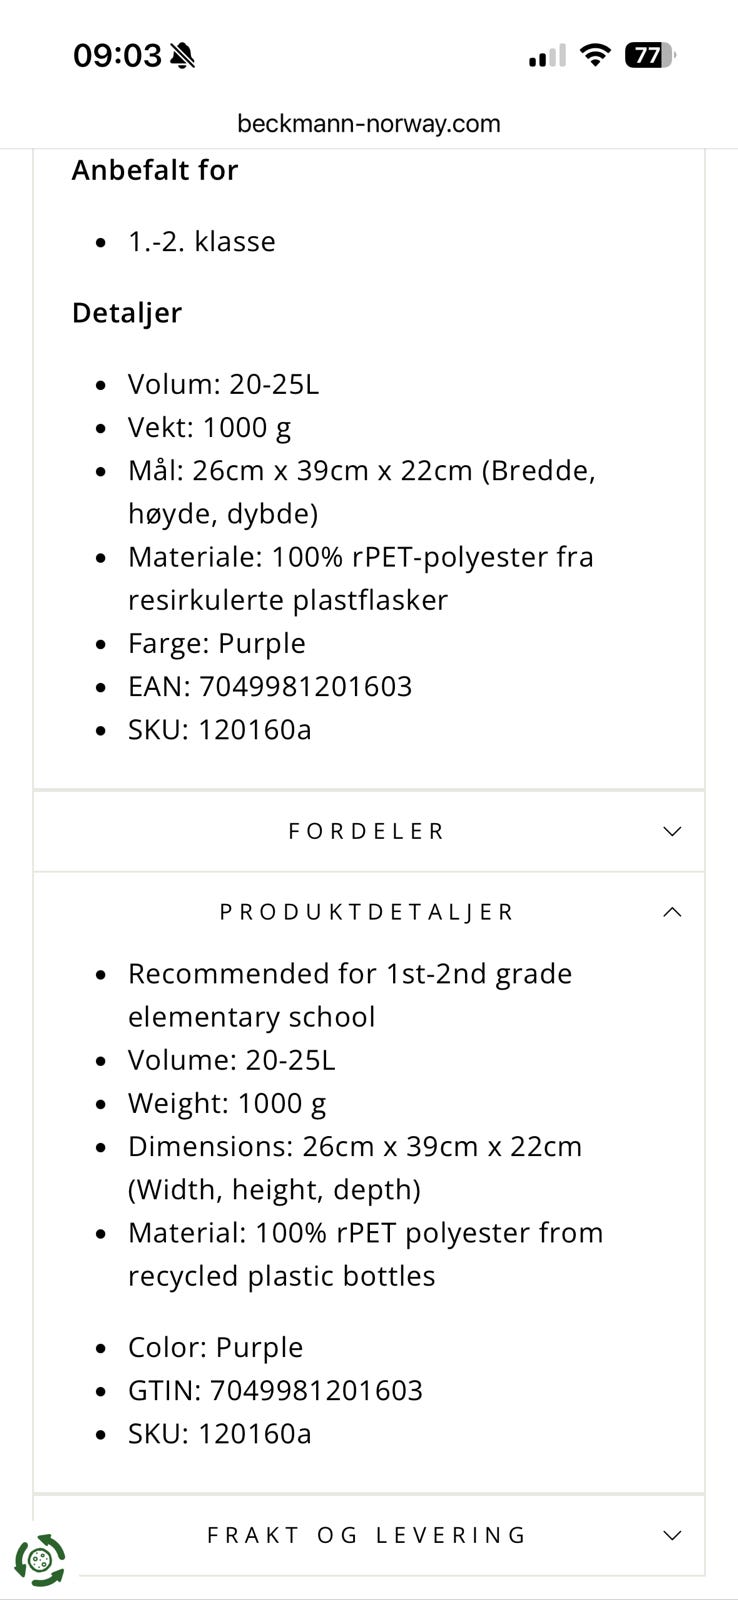The image size is (738, 1600).
Task: Click the Anbefalt for heading
Action: (155, 170)
